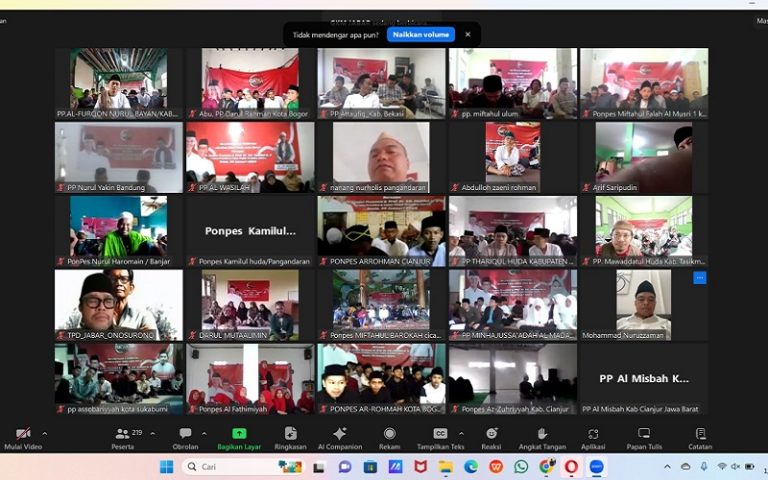Screen dimensions: 768x480
Task: Select the Mohammad Nuruzzaman video tile
Action: [643, 305]
